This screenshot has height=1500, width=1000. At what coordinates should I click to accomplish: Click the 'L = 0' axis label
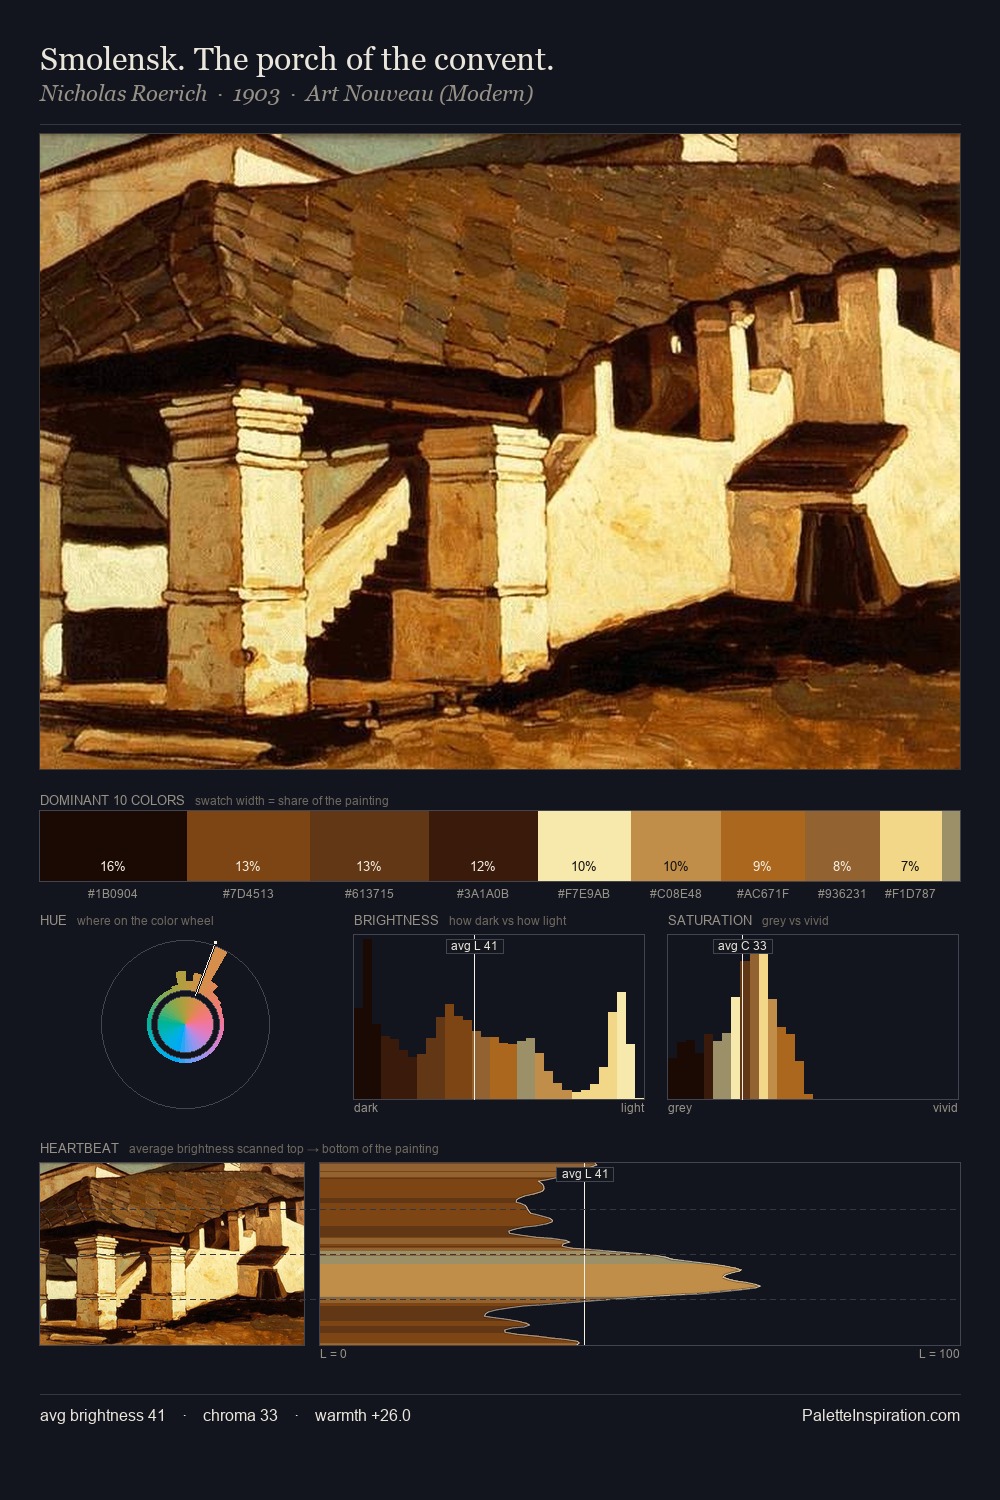[333, 1354]
